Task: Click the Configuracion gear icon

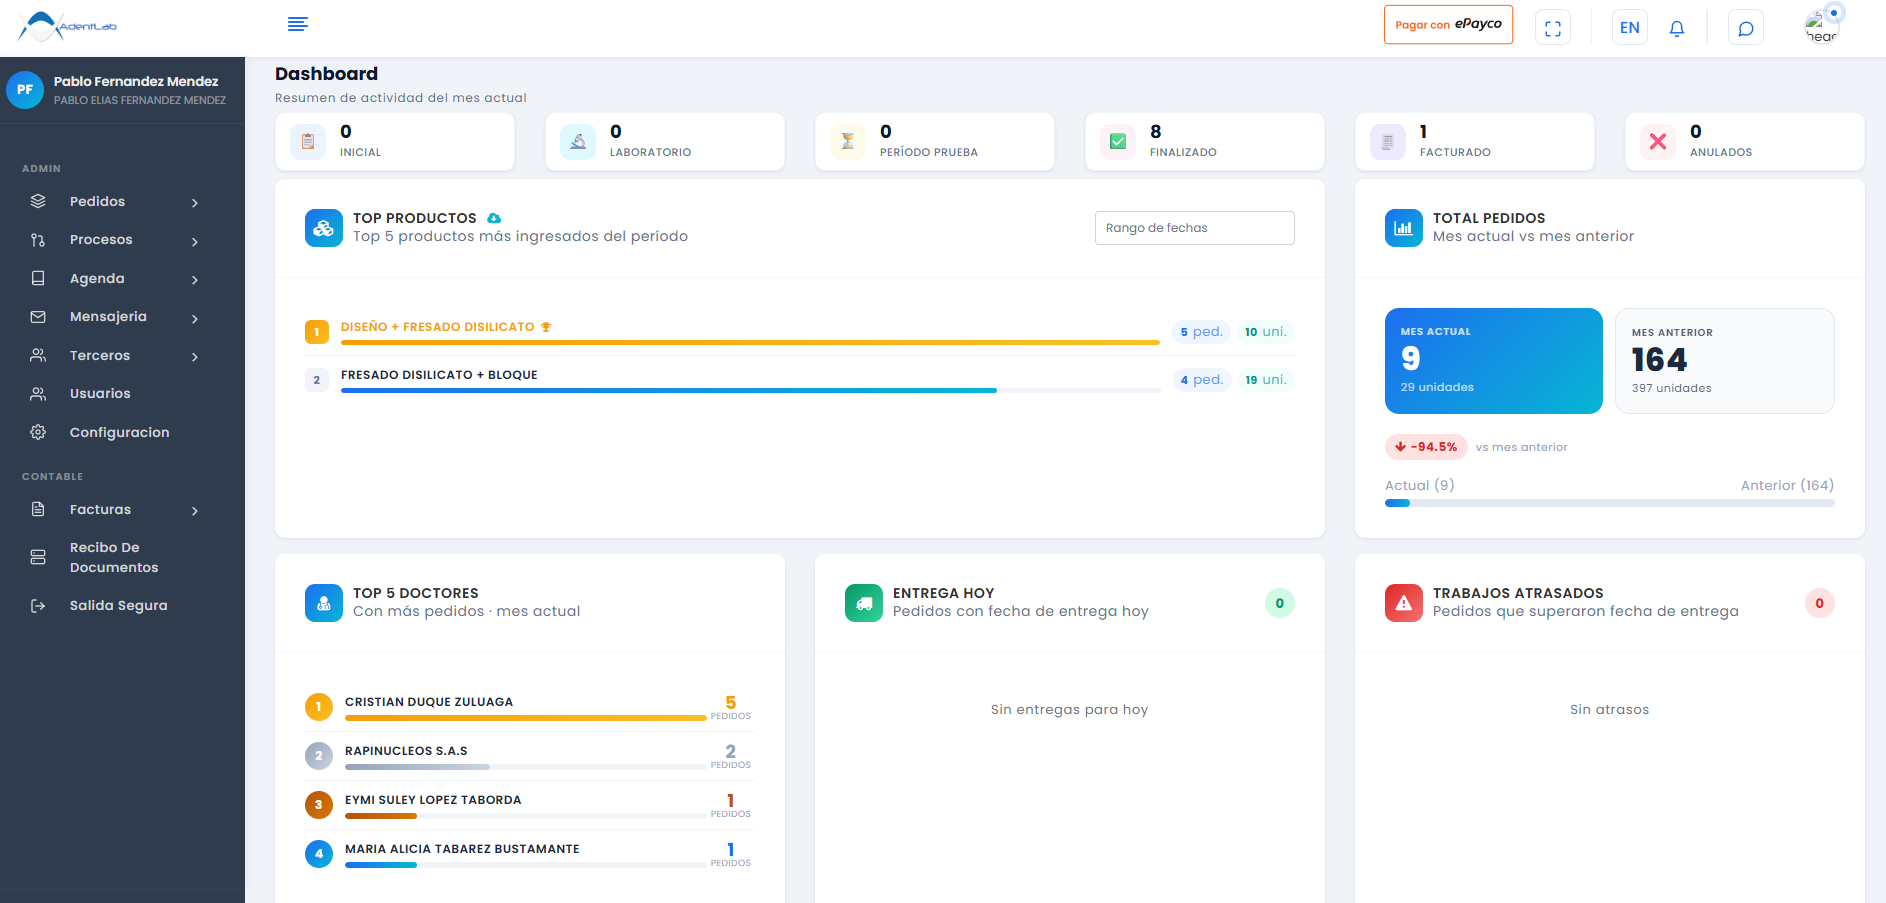Action: click(x=38, y=432)
